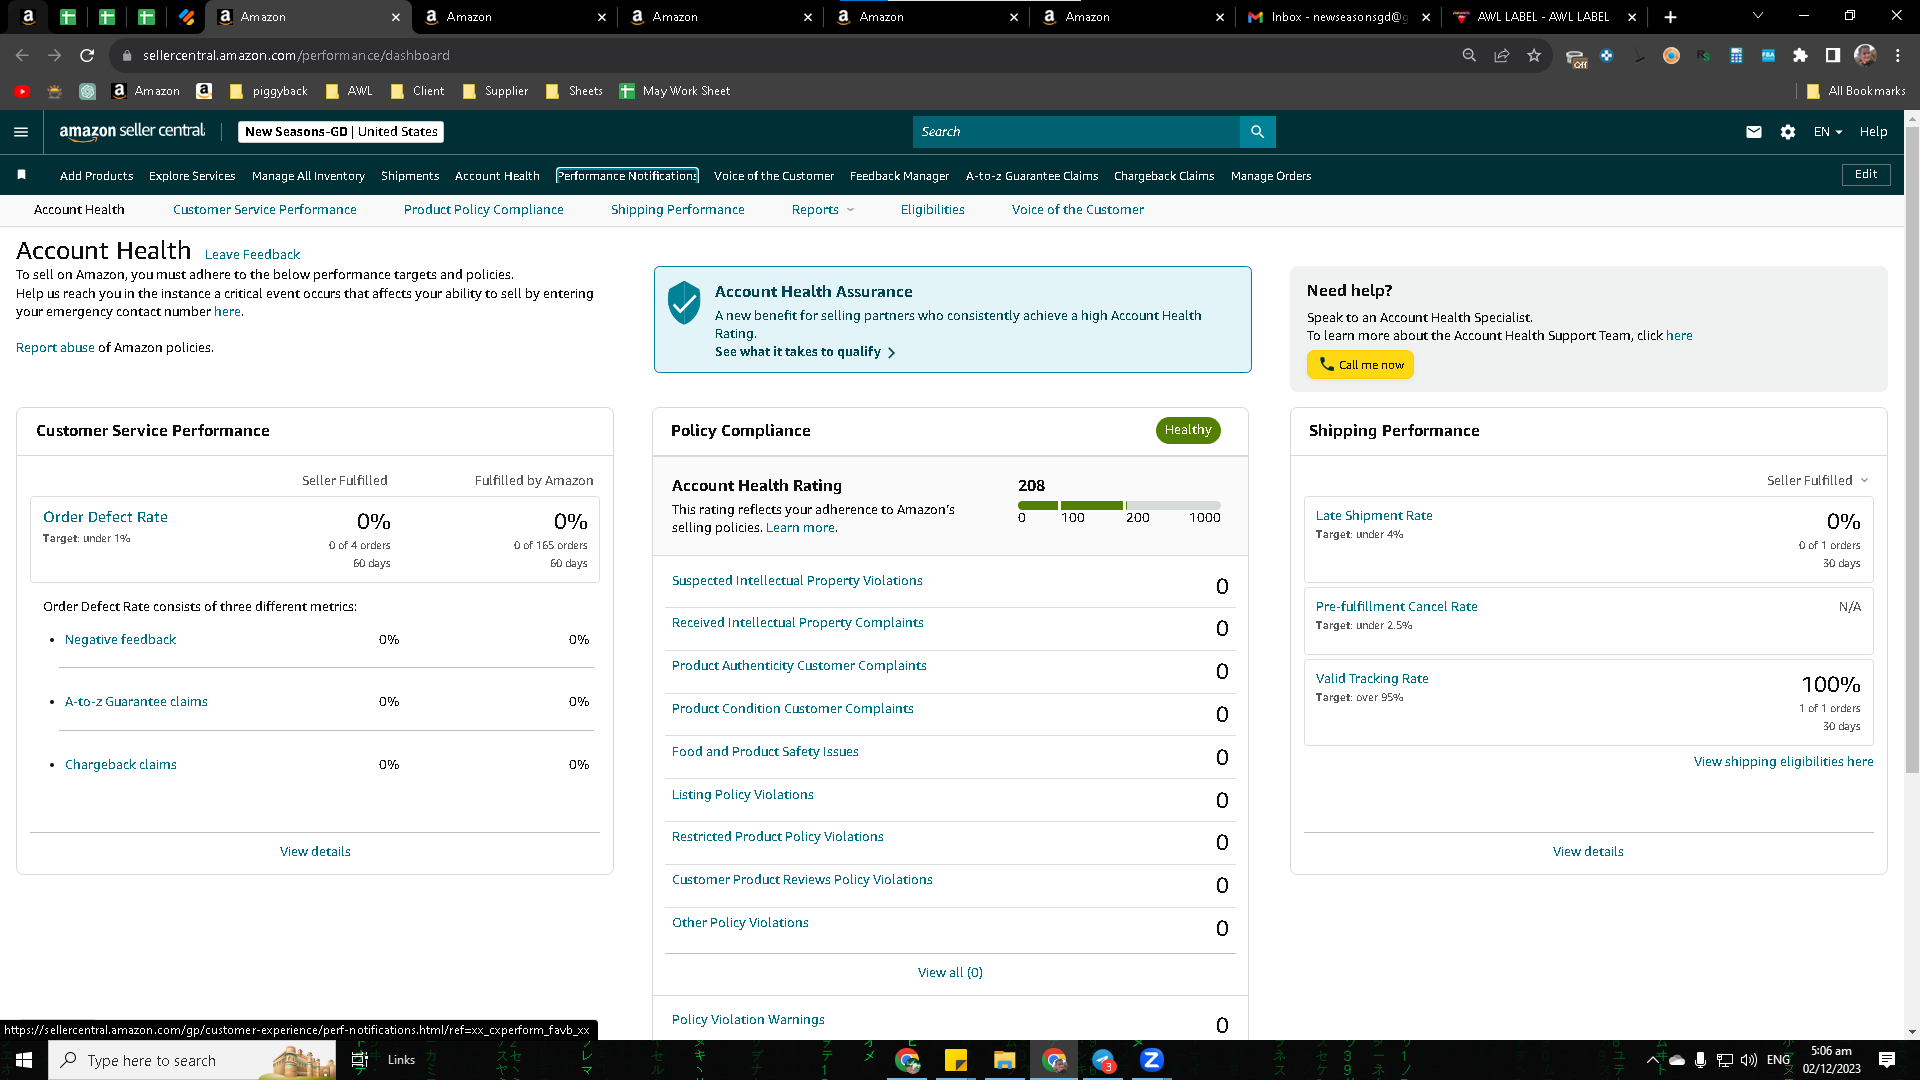Viewport: 1920px width, 1080px height.
Task: Click View all (0) policy violations link
Action: tap(950, 973)
